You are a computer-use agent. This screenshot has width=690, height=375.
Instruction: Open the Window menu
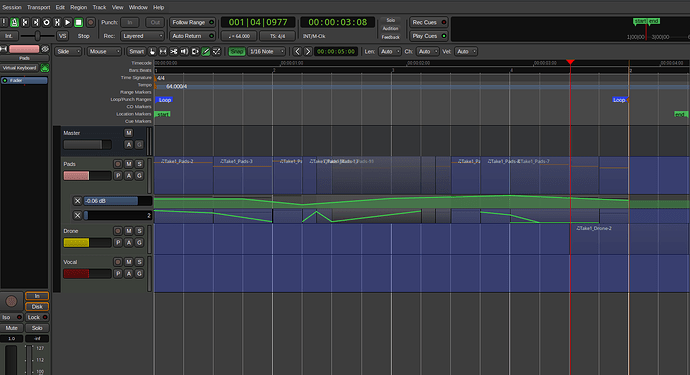pyautogui.click(x=138, y=7)
